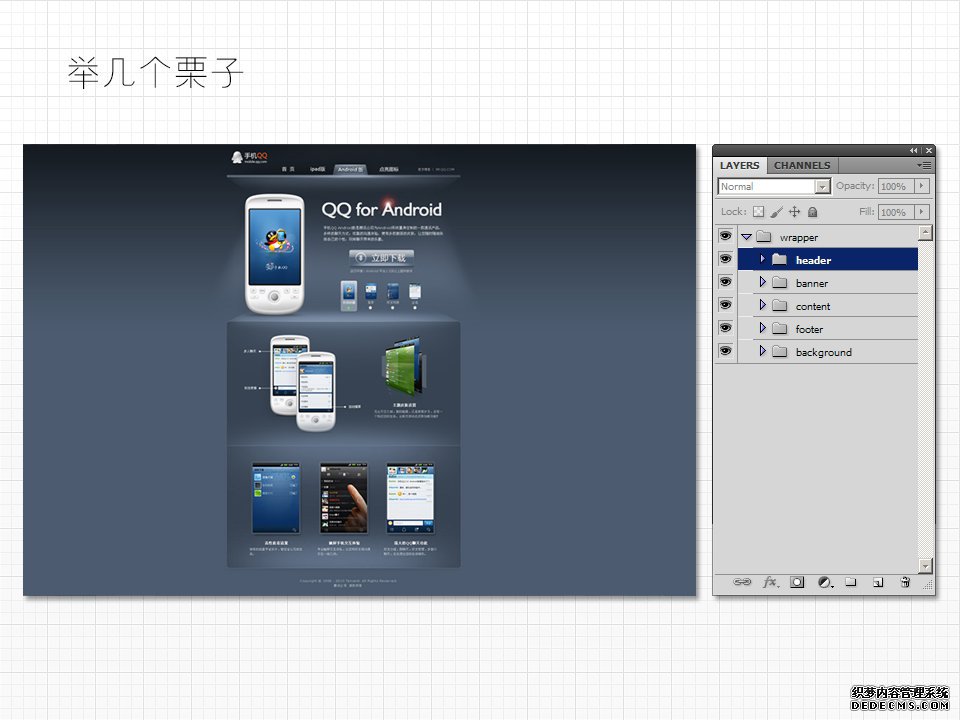Screen dimensions: 960x720
Task: Click the screenshot showing a pointing finger
Action: pos(344,498)
